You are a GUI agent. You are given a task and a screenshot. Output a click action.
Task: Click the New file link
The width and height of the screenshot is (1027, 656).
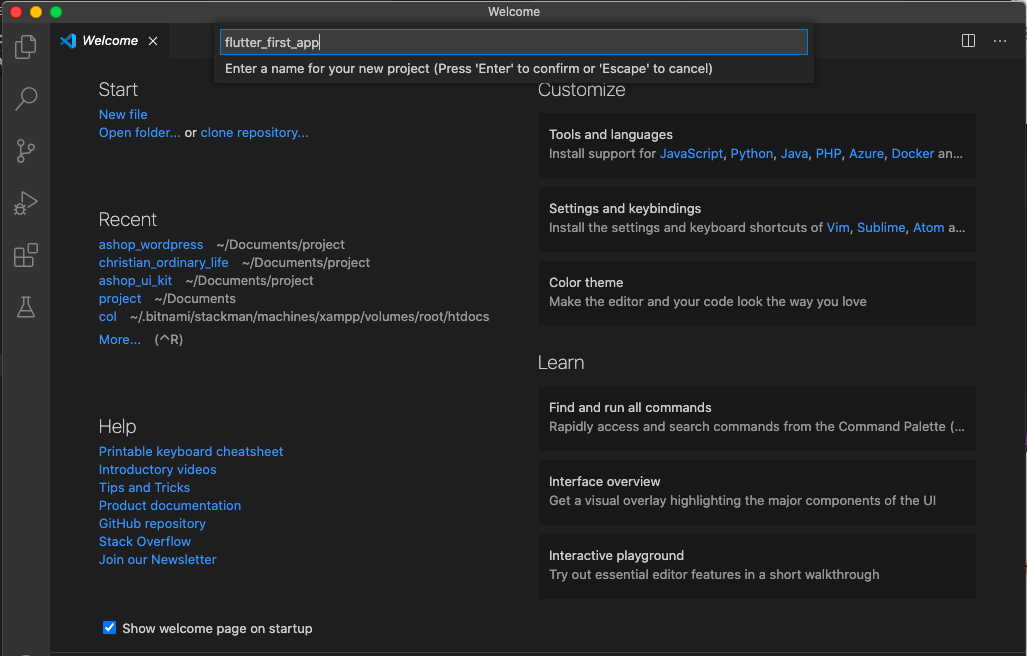(123, 115)
